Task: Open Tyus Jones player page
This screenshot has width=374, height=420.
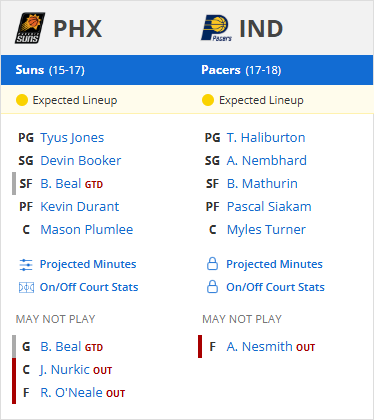Action: [72, 138]
